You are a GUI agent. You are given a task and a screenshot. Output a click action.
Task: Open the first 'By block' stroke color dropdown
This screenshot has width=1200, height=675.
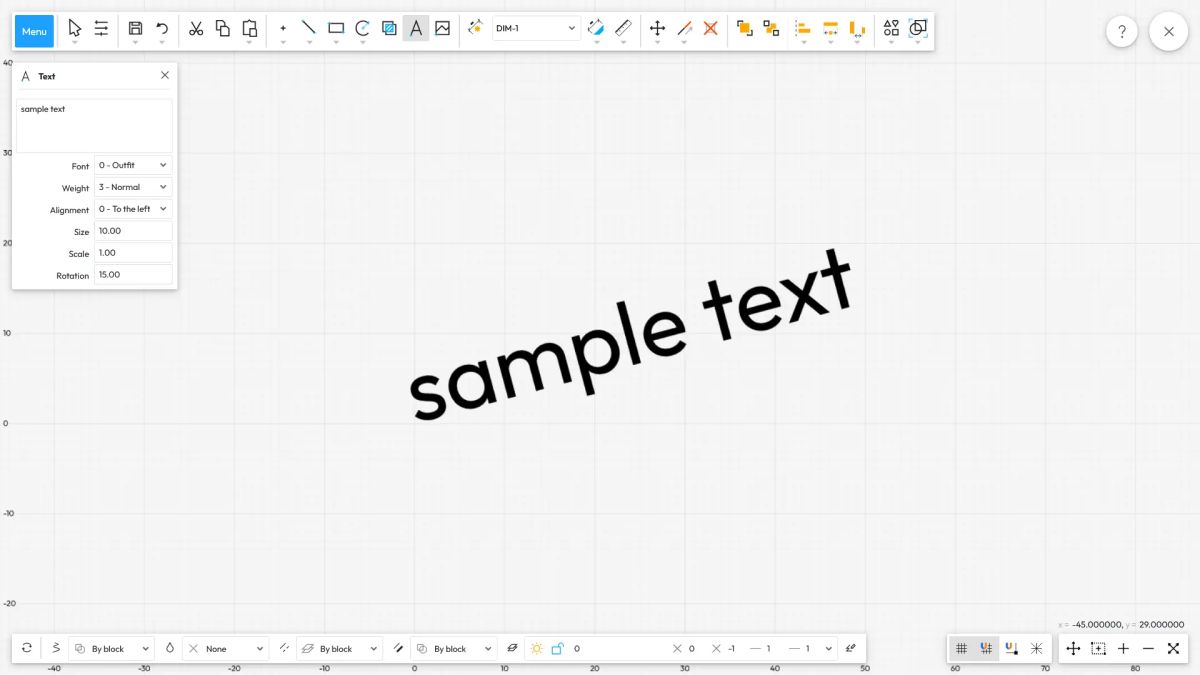pyautogui.click(x=112, y=648)
